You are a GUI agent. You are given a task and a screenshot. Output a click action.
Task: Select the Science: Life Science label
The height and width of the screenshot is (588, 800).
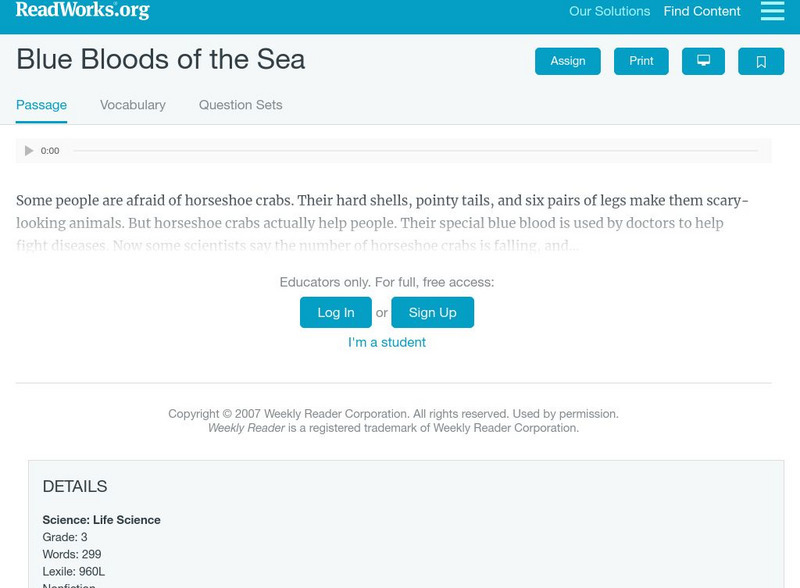(103, 520)
